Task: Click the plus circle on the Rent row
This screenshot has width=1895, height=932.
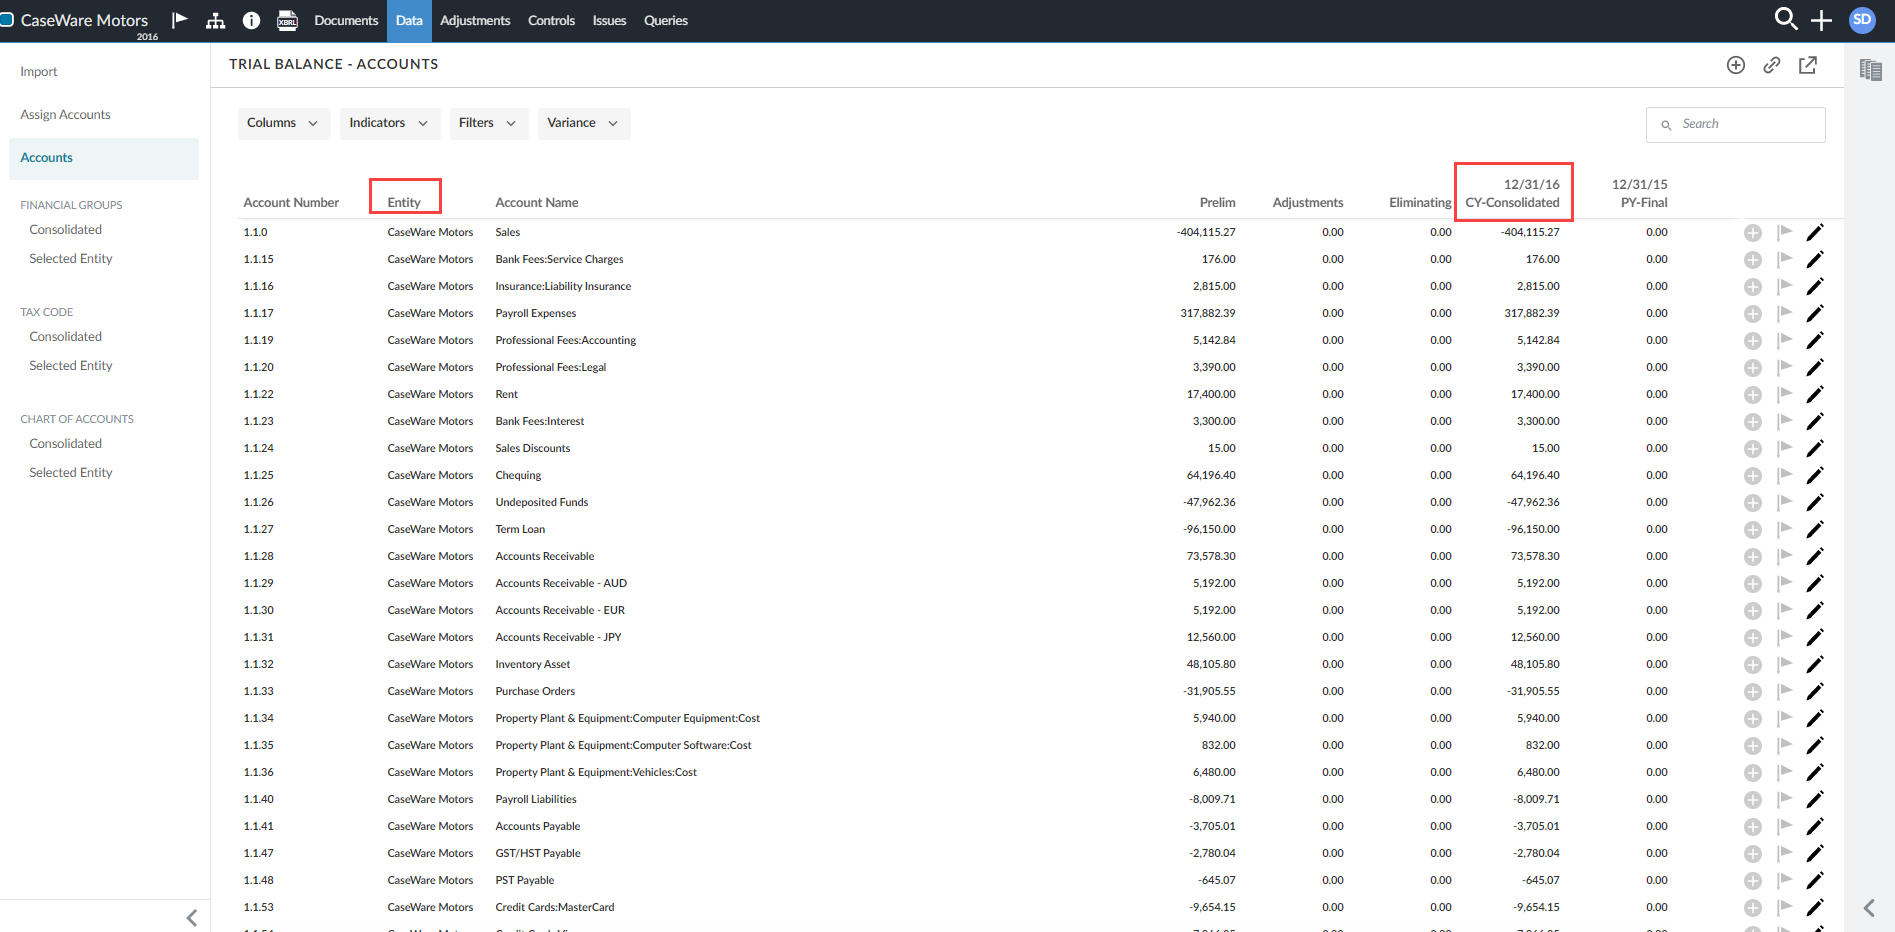Action: 1752,394
